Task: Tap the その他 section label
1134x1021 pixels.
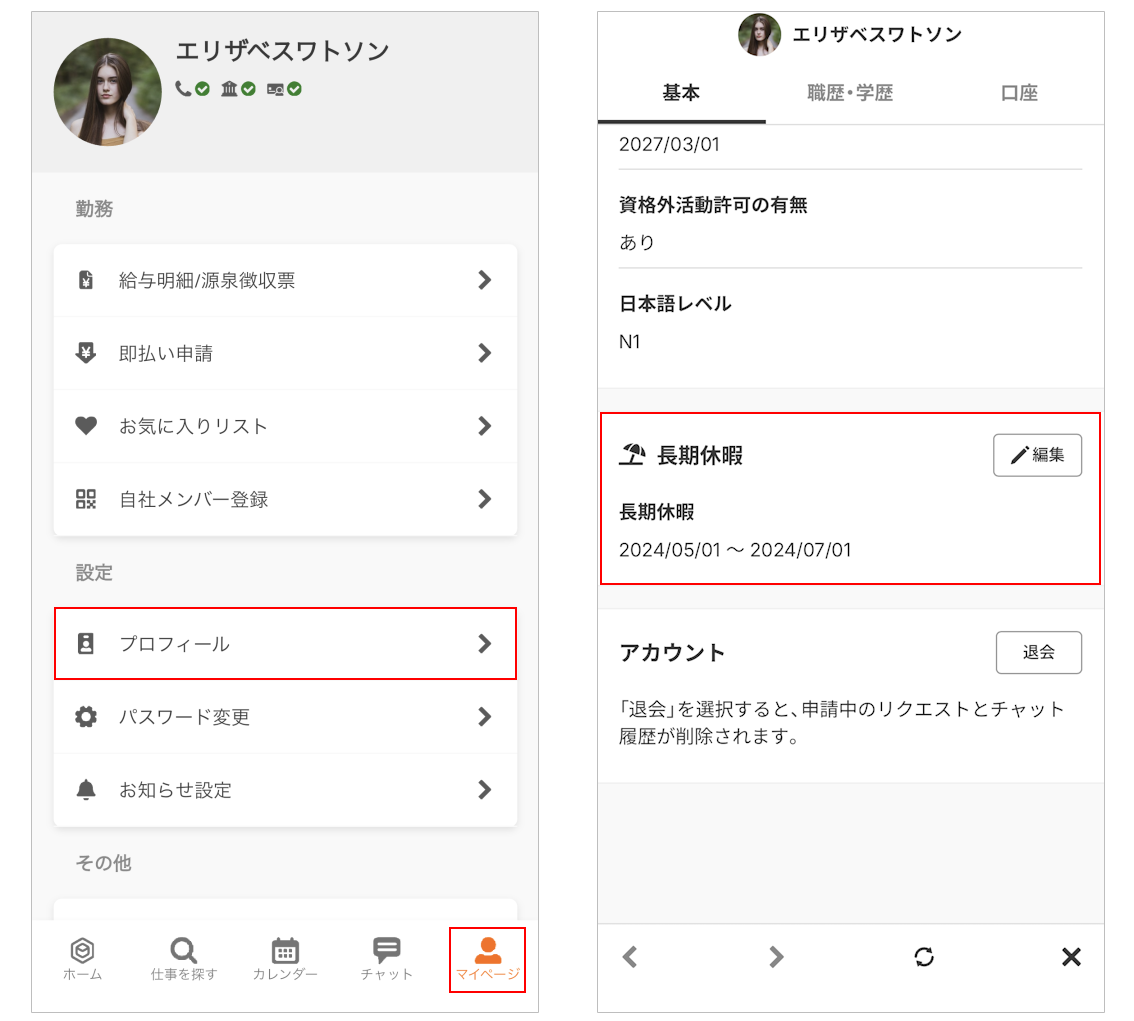Action: point(103,863)
